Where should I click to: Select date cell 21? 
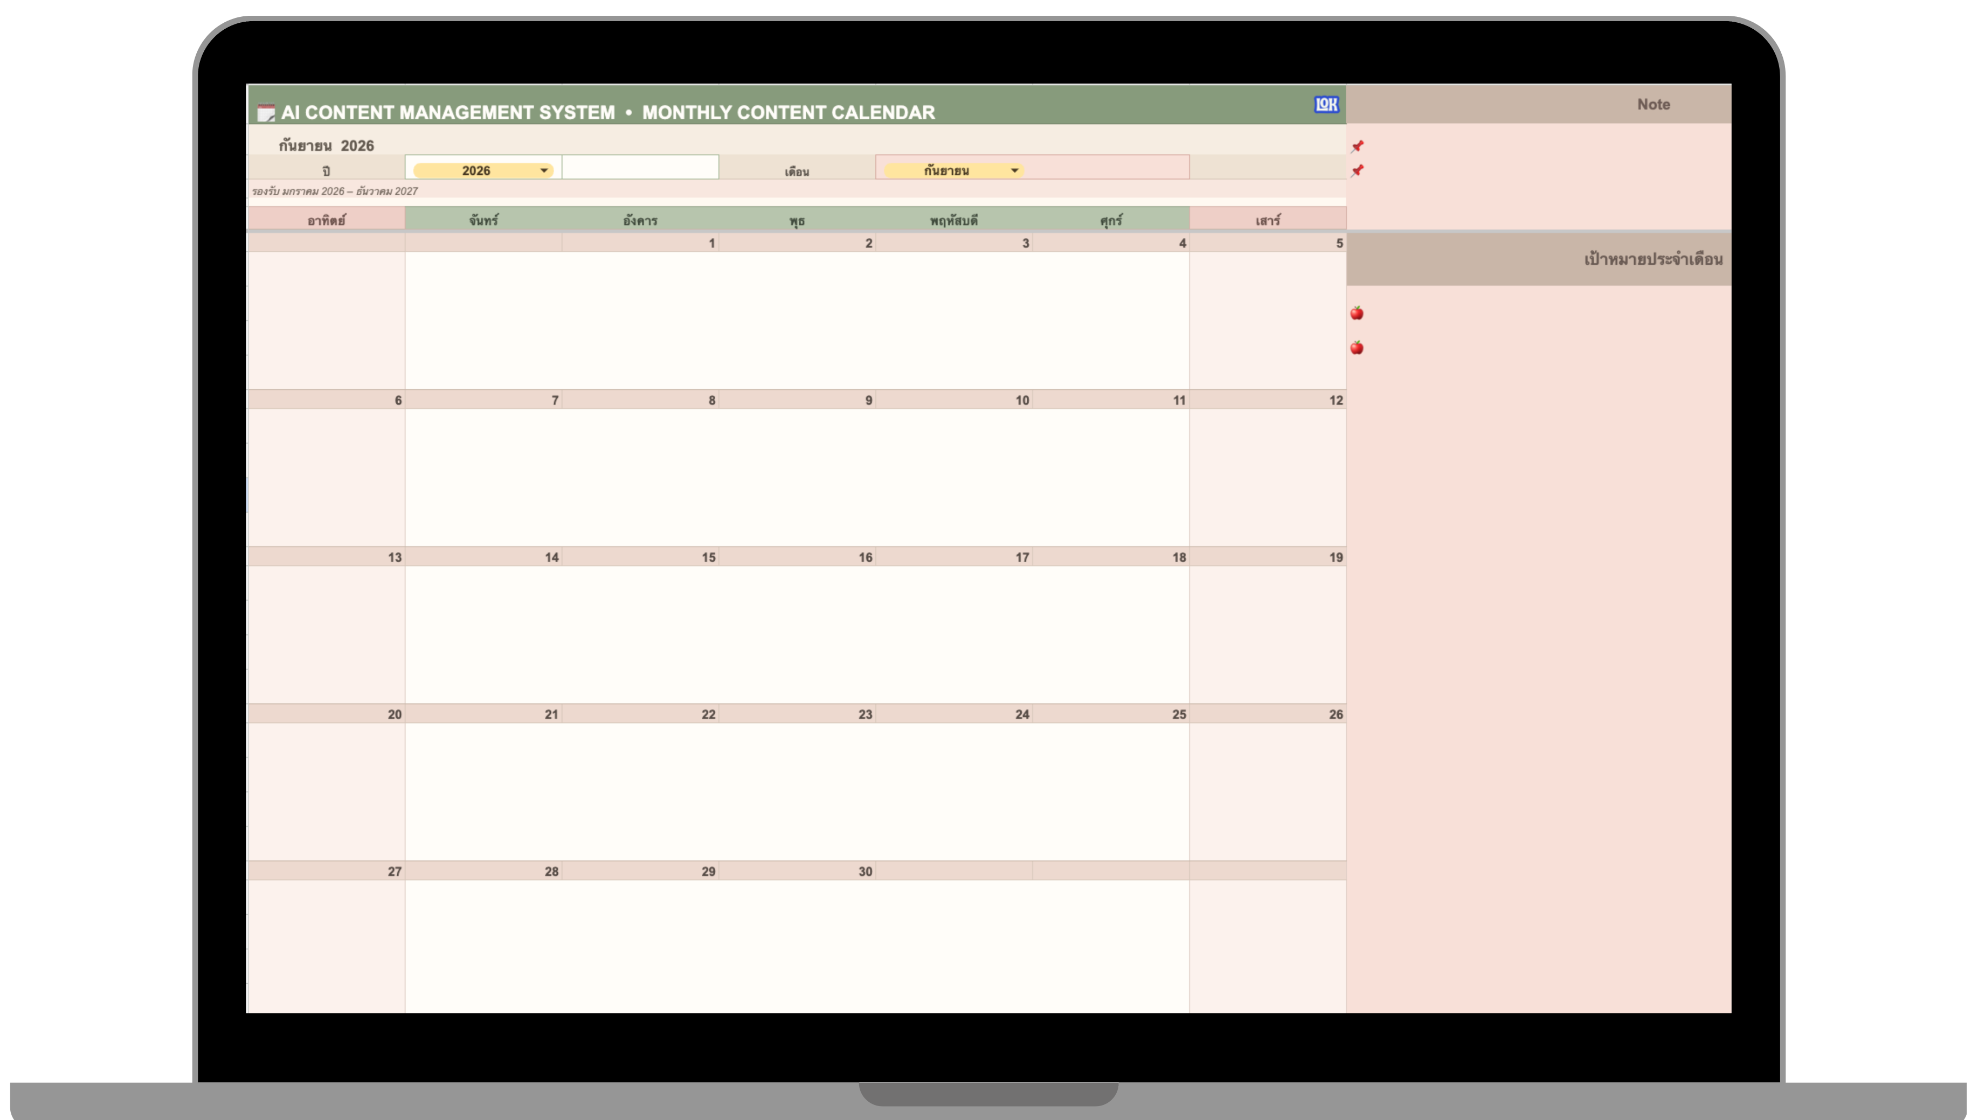(x=483, y=714)
